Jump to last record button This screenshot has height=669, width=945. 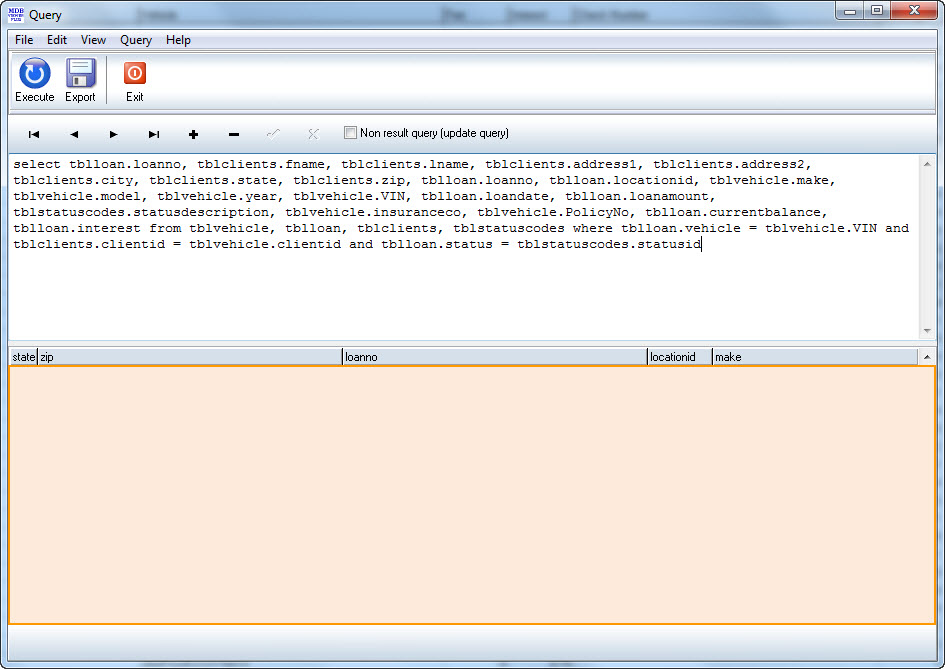[x=154, y=134]
